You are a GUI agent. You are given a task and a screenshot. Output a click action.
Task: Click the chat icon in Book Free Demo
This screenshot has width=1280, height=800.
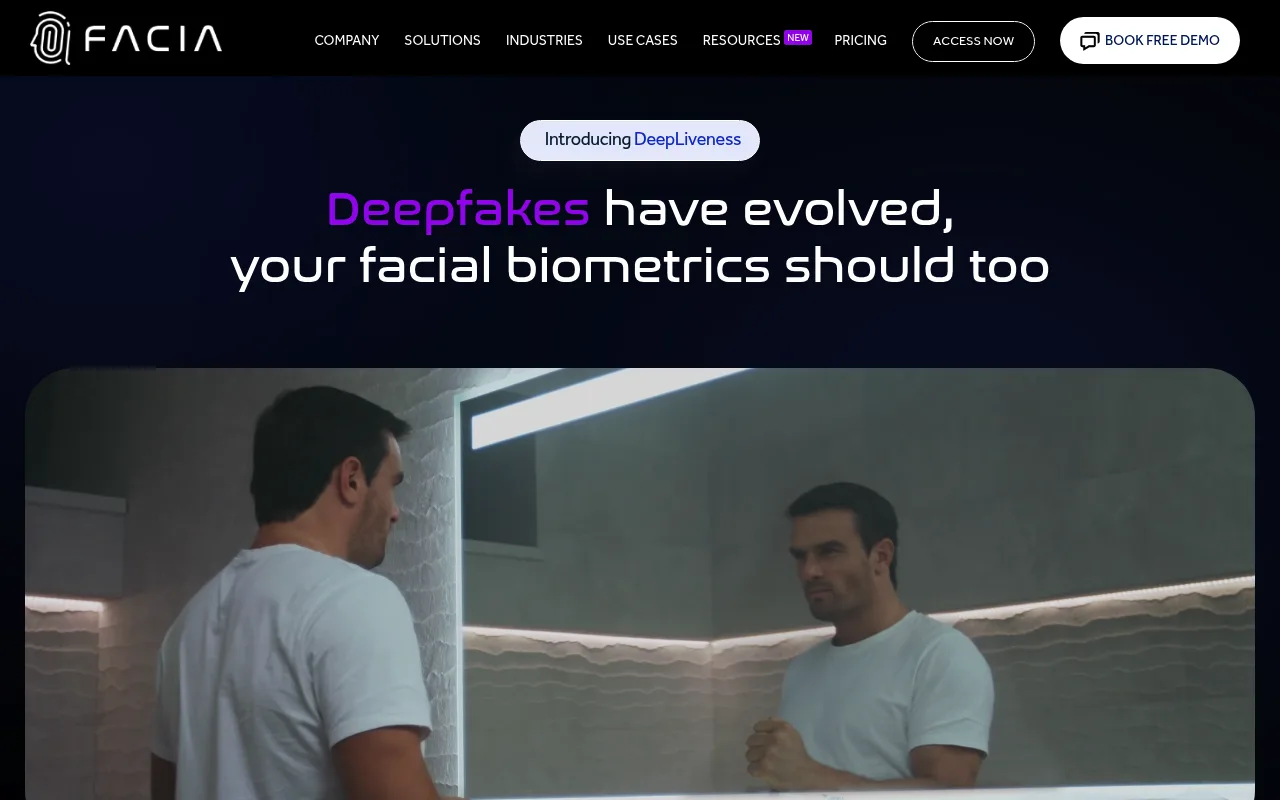click(x=1090, y=41)
